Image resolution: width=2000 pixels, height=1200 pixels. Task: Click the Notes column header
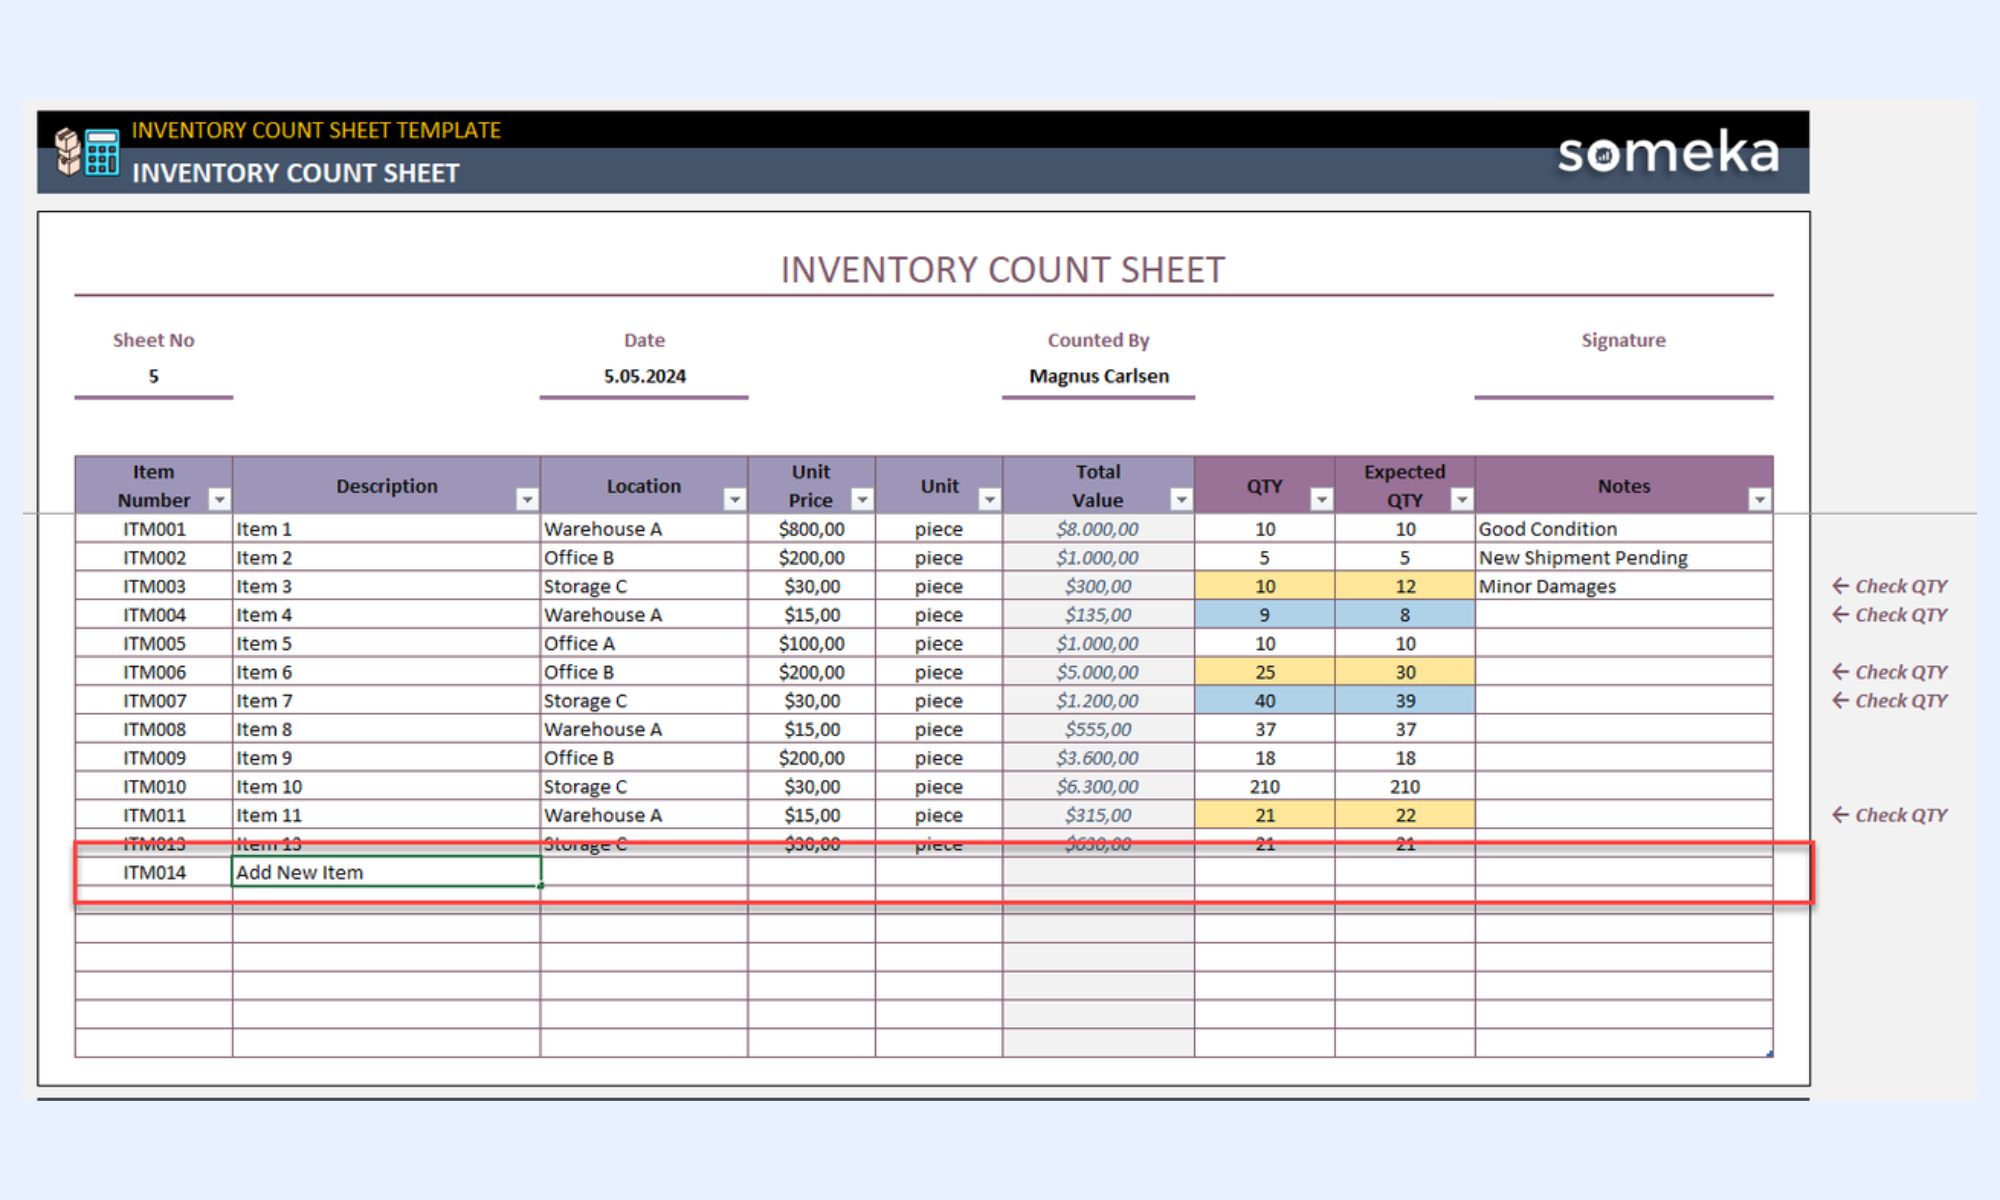[1624, 486]
